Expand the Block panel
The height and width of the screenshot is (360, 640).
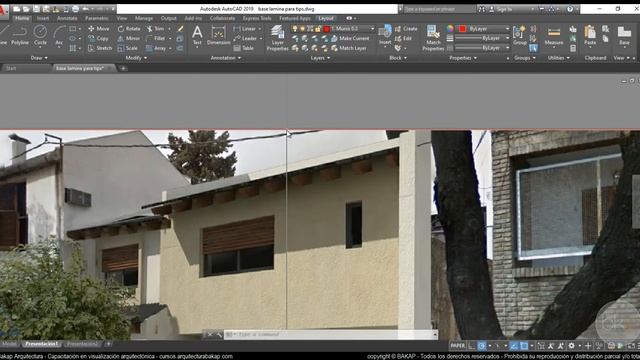click(x=398, y=58)
